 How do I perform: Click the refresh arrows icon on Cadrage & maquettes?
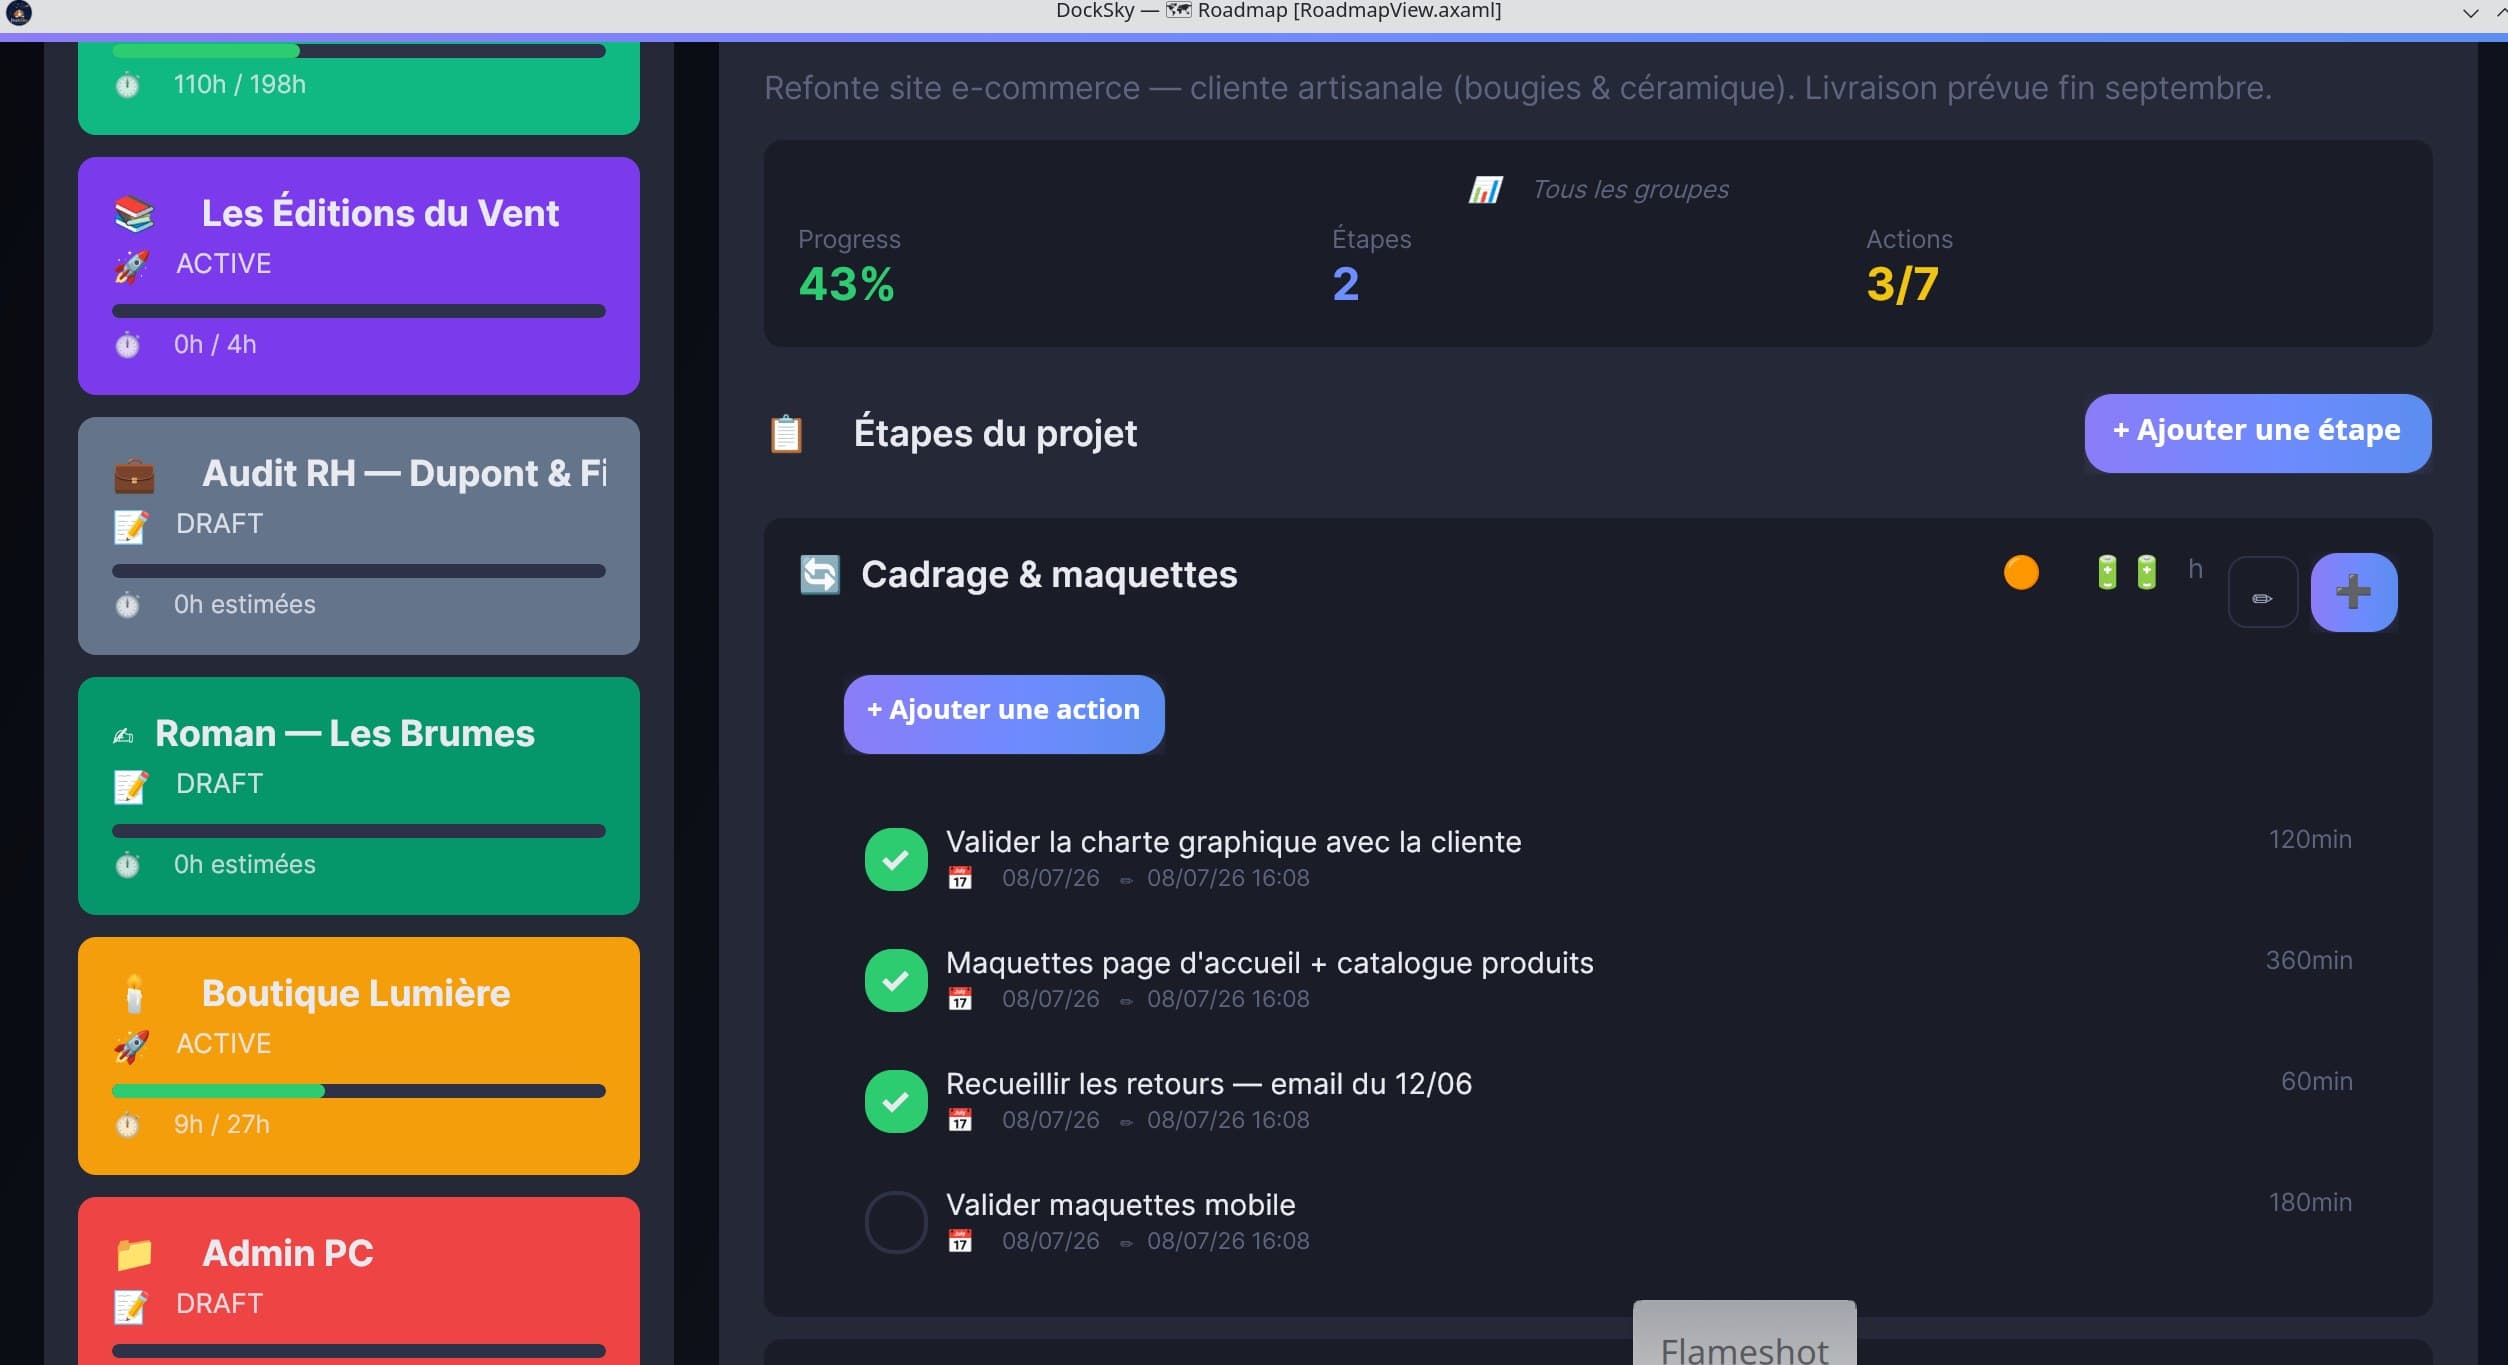[820, 575]
